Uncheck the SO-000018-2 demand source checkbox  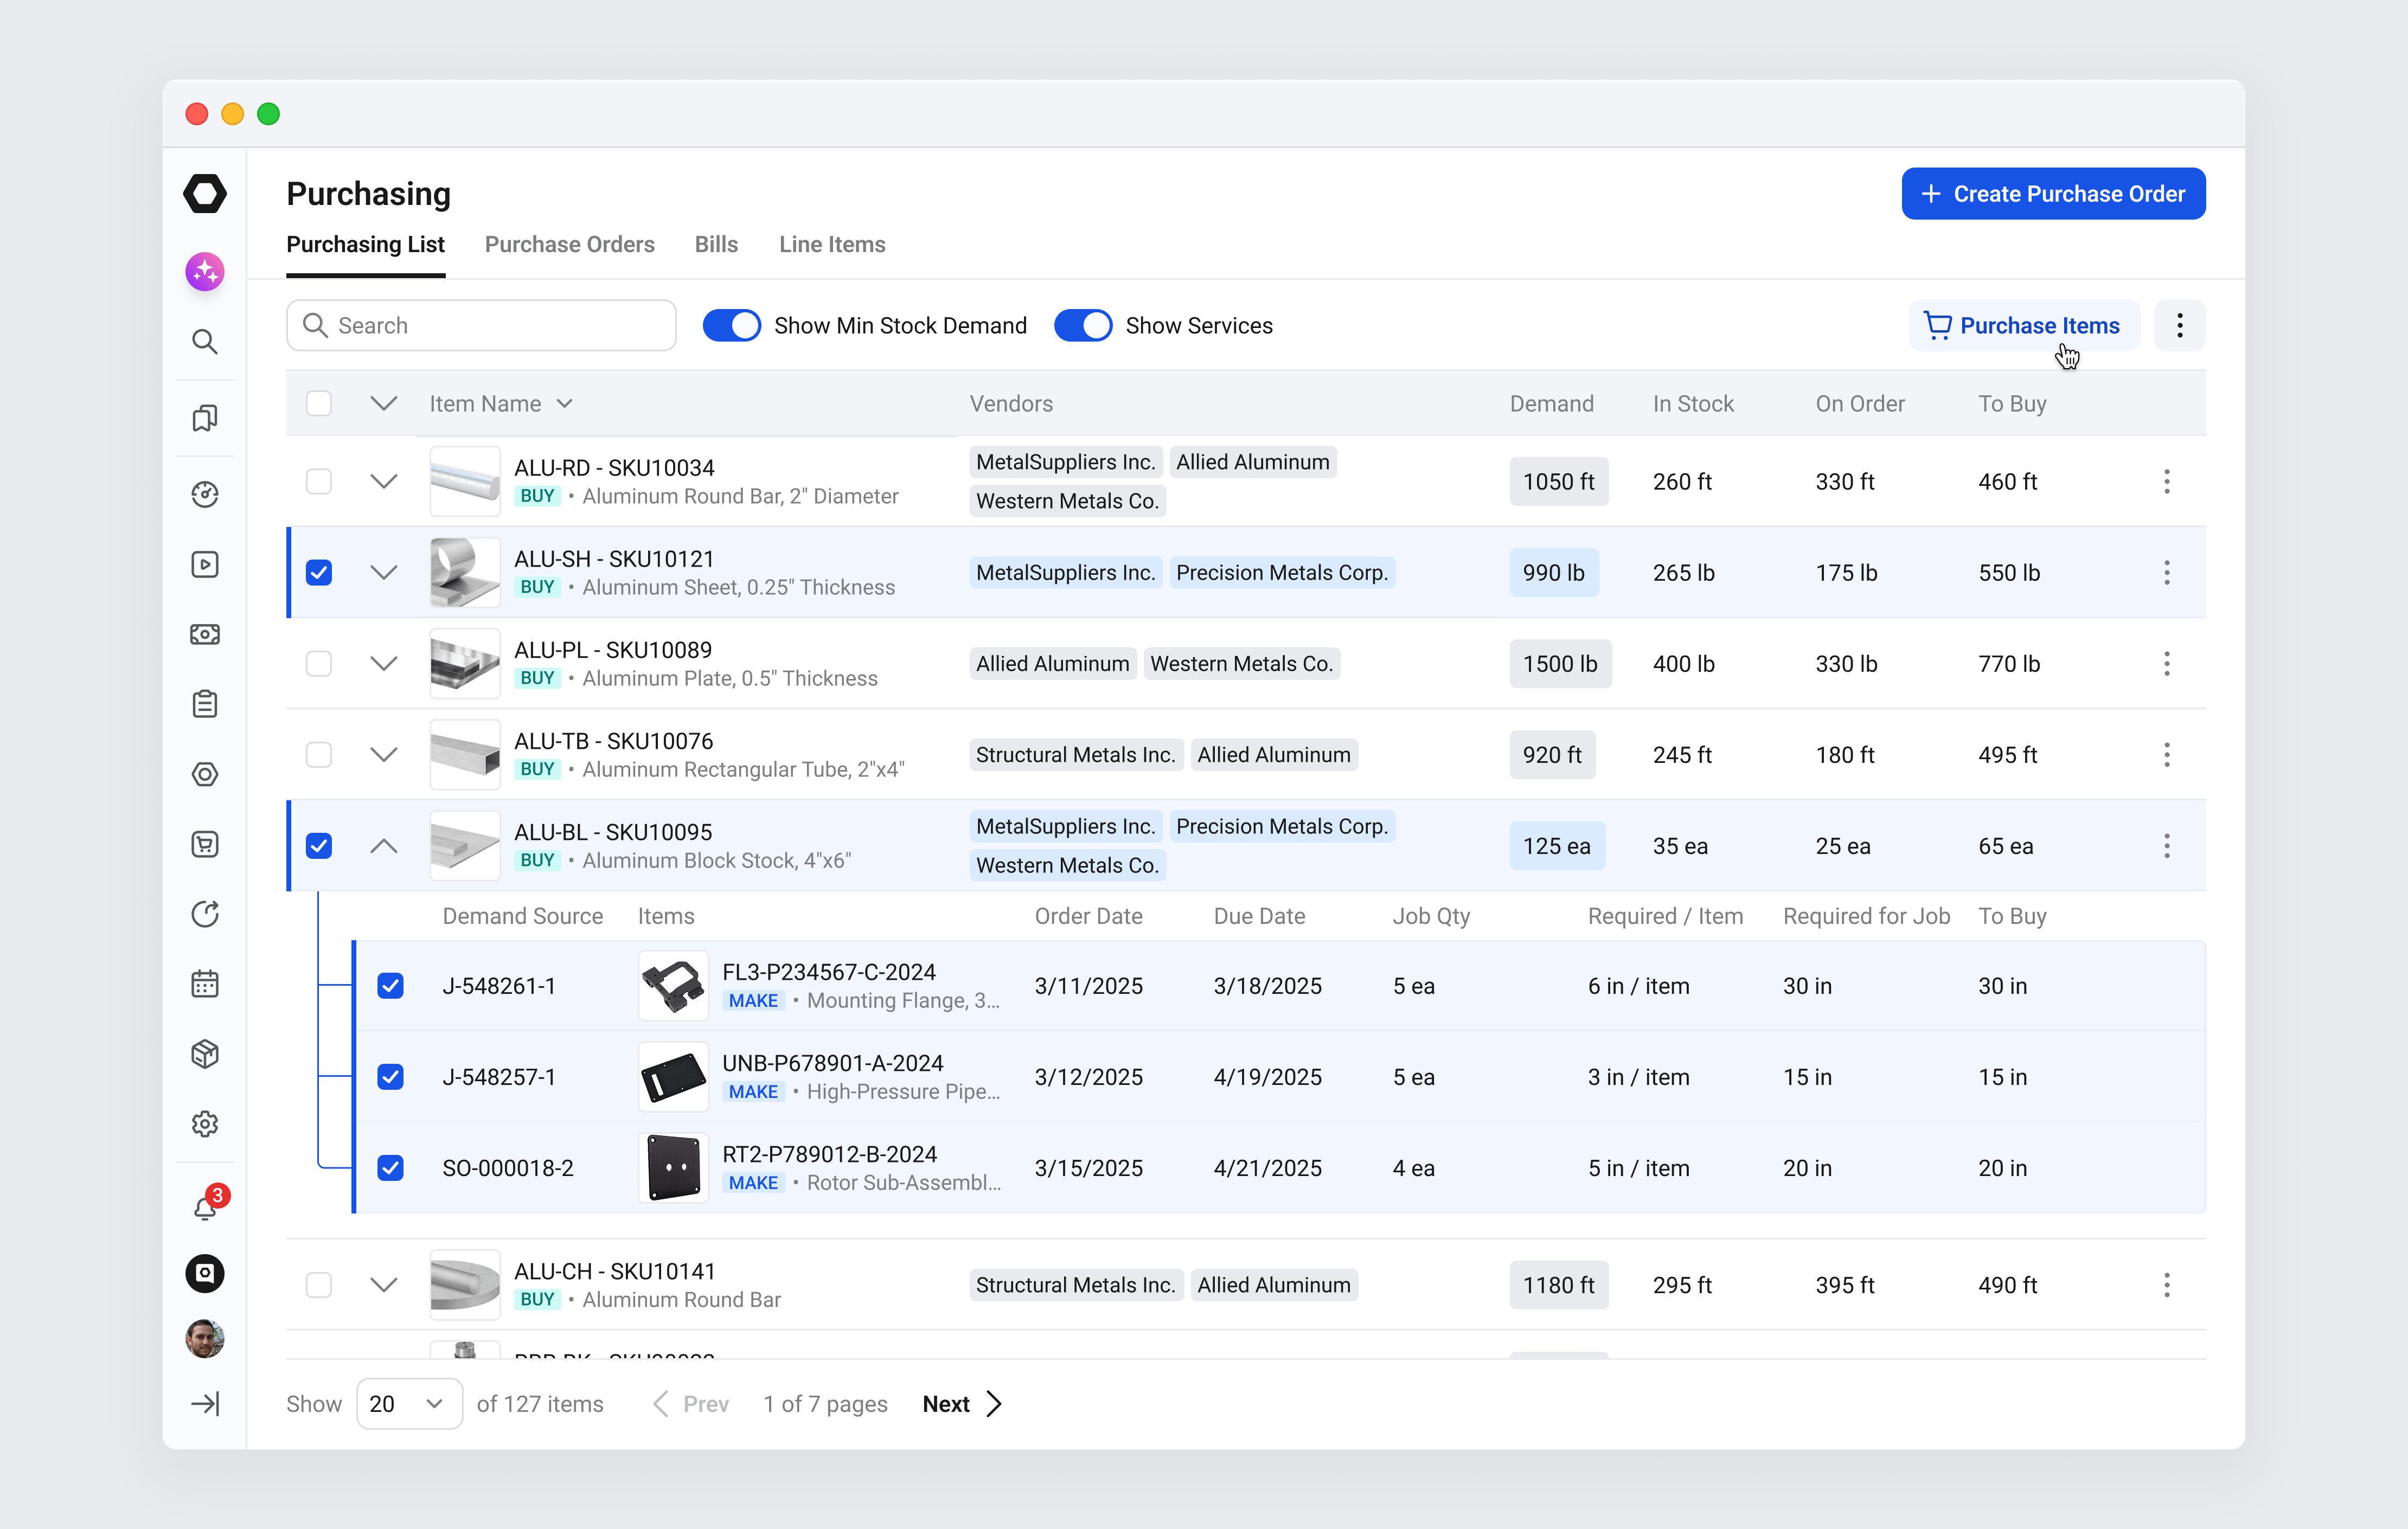point(390,1167)
